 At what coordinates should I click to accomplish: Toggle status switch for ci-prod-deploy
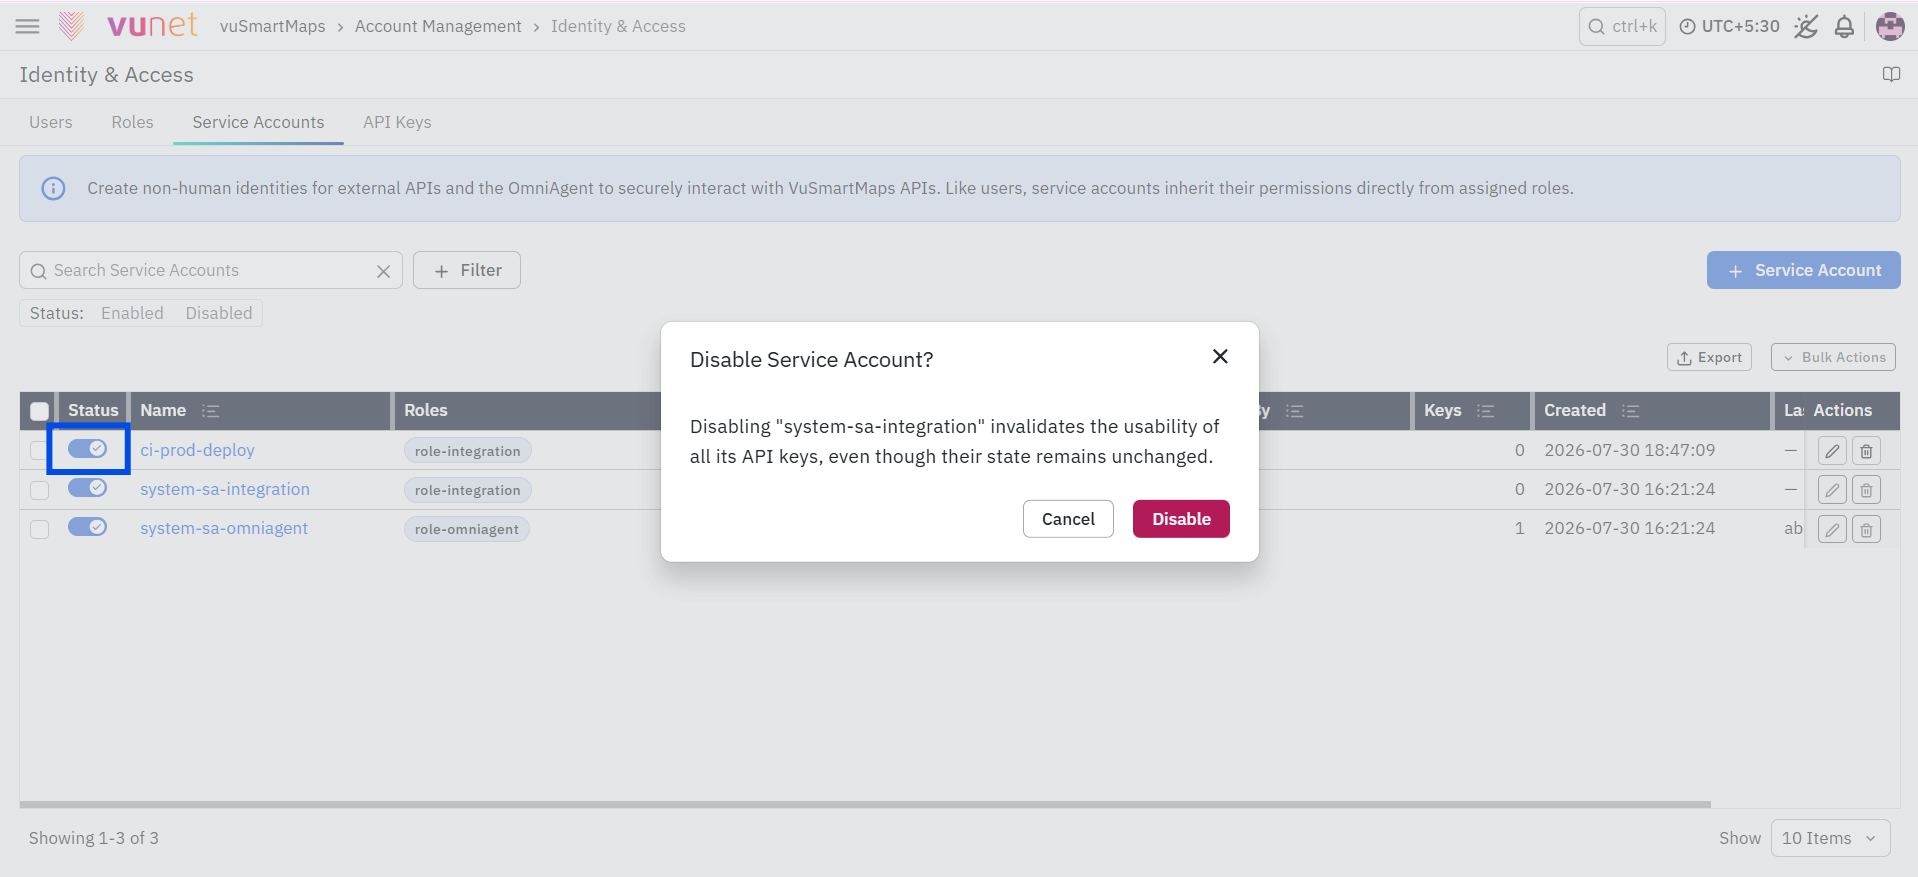coord(88,449)
